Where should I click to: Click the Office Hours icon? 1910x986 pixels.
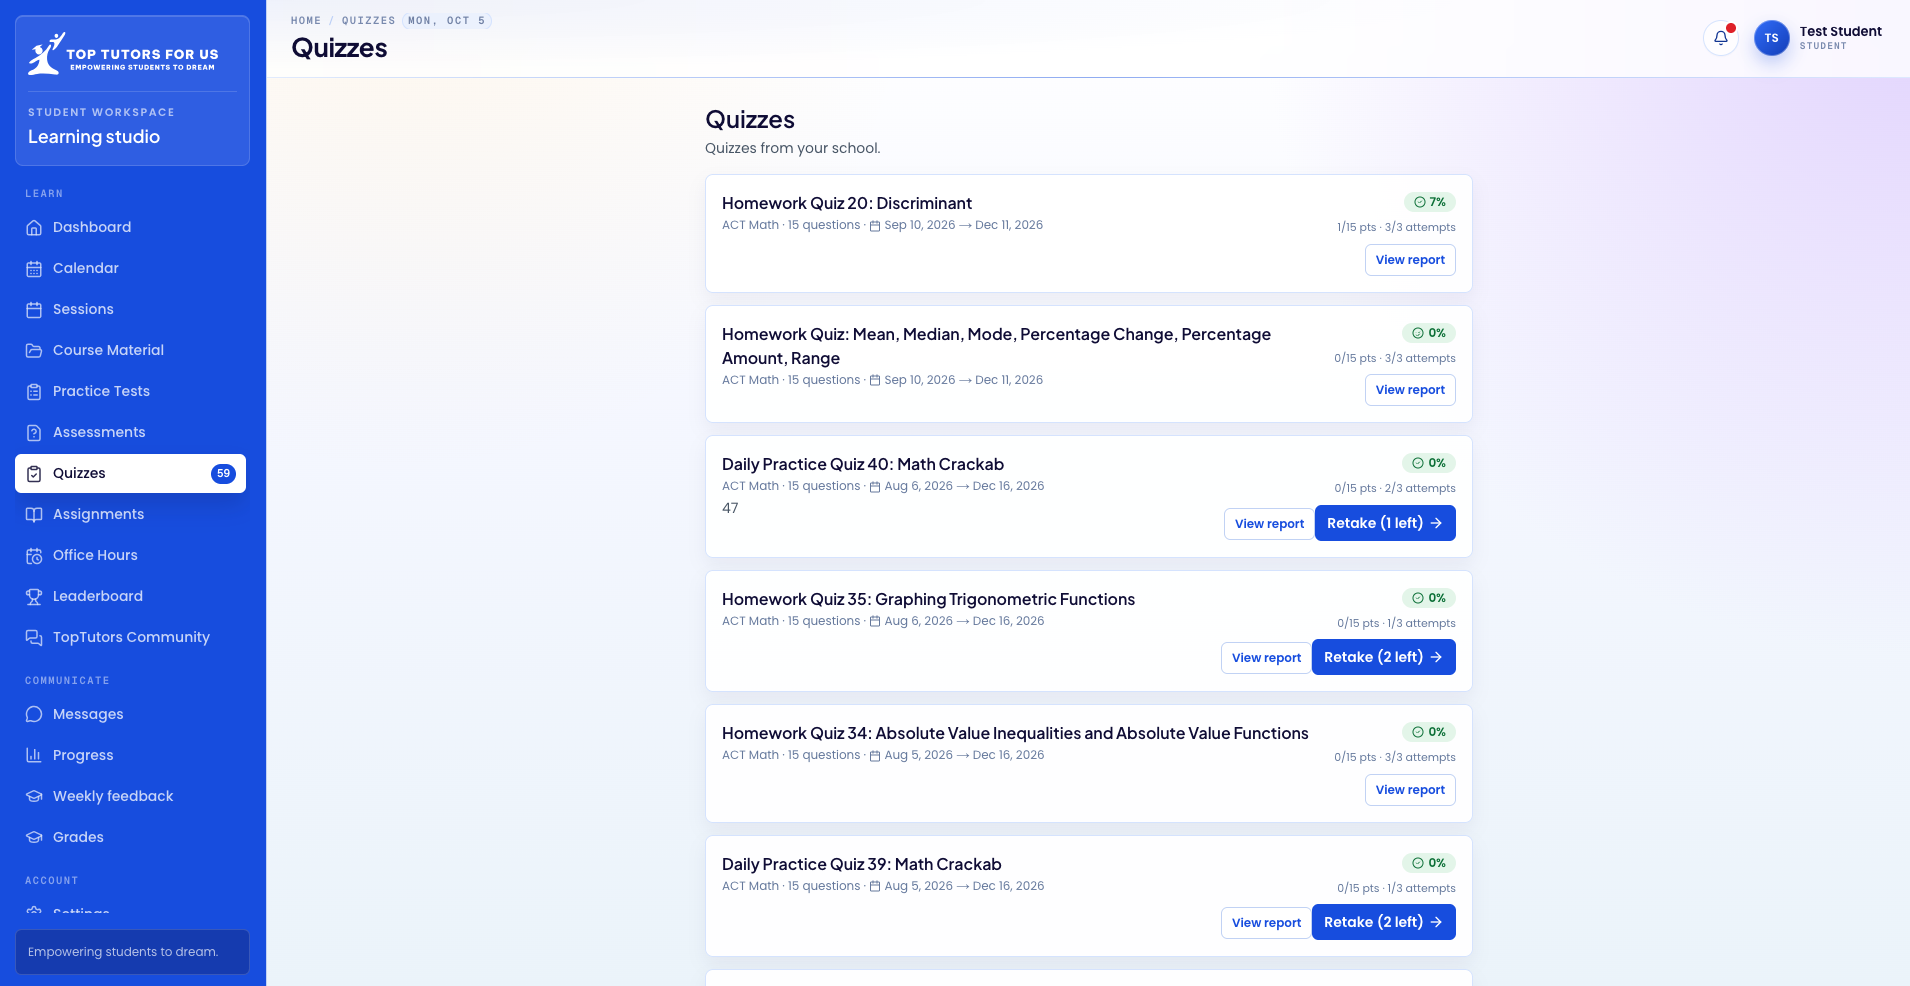34,555
